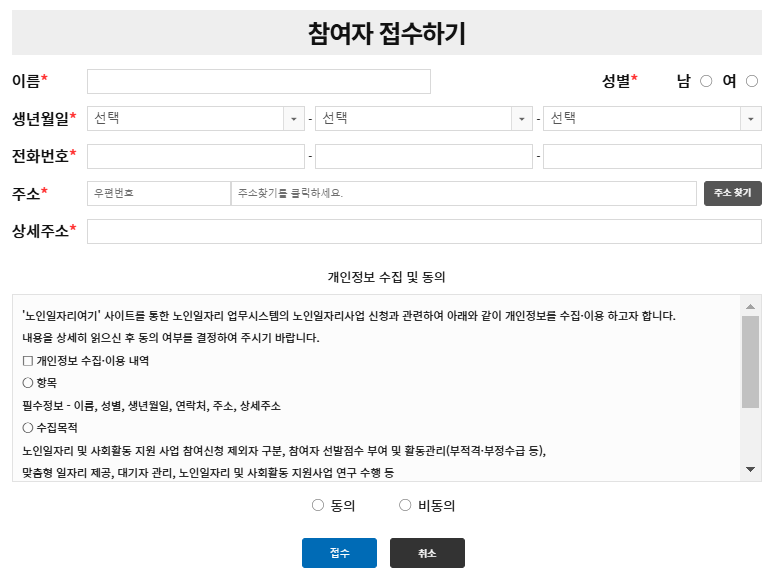The height and width of the screenshot is (579, 775).
Task: Click the 개인정보 수집 및 동의 heading
Action: [x=387, y=277]
